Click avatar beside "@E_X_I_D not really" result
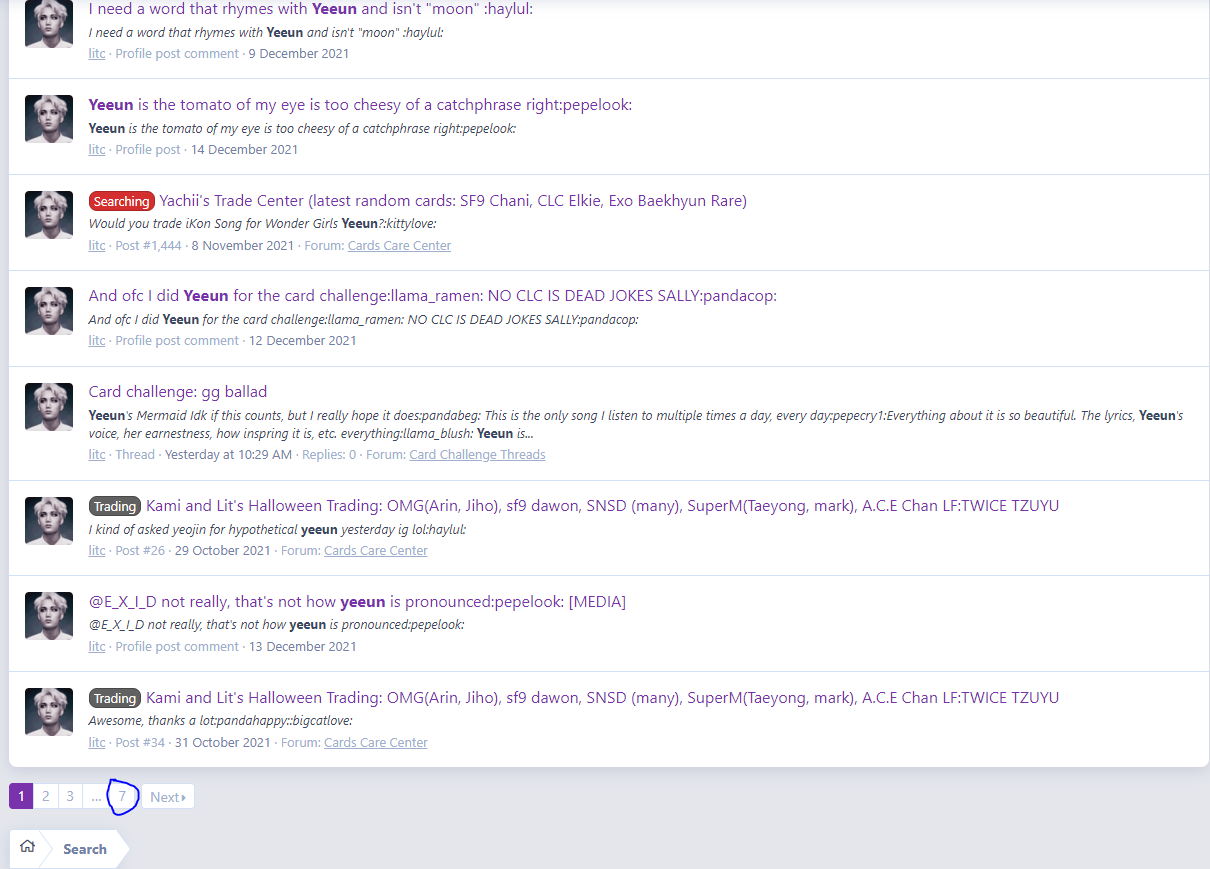Image resolution: width=1210 pixels, height=869 pixels. pyautogui.click(x=49, y=616)
